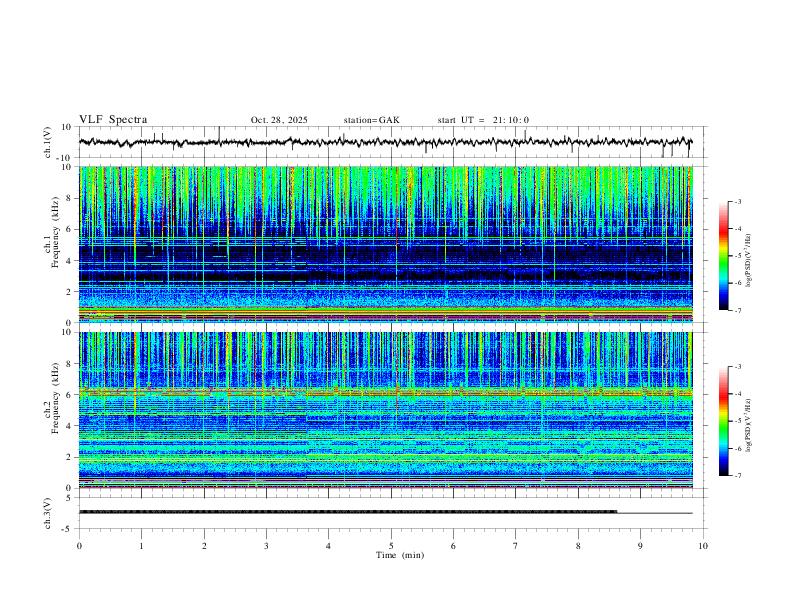Click the ch.3 voltage trace panel
Image resolution: width=792 pixels, height=612 pixels.
pos(391,513)
